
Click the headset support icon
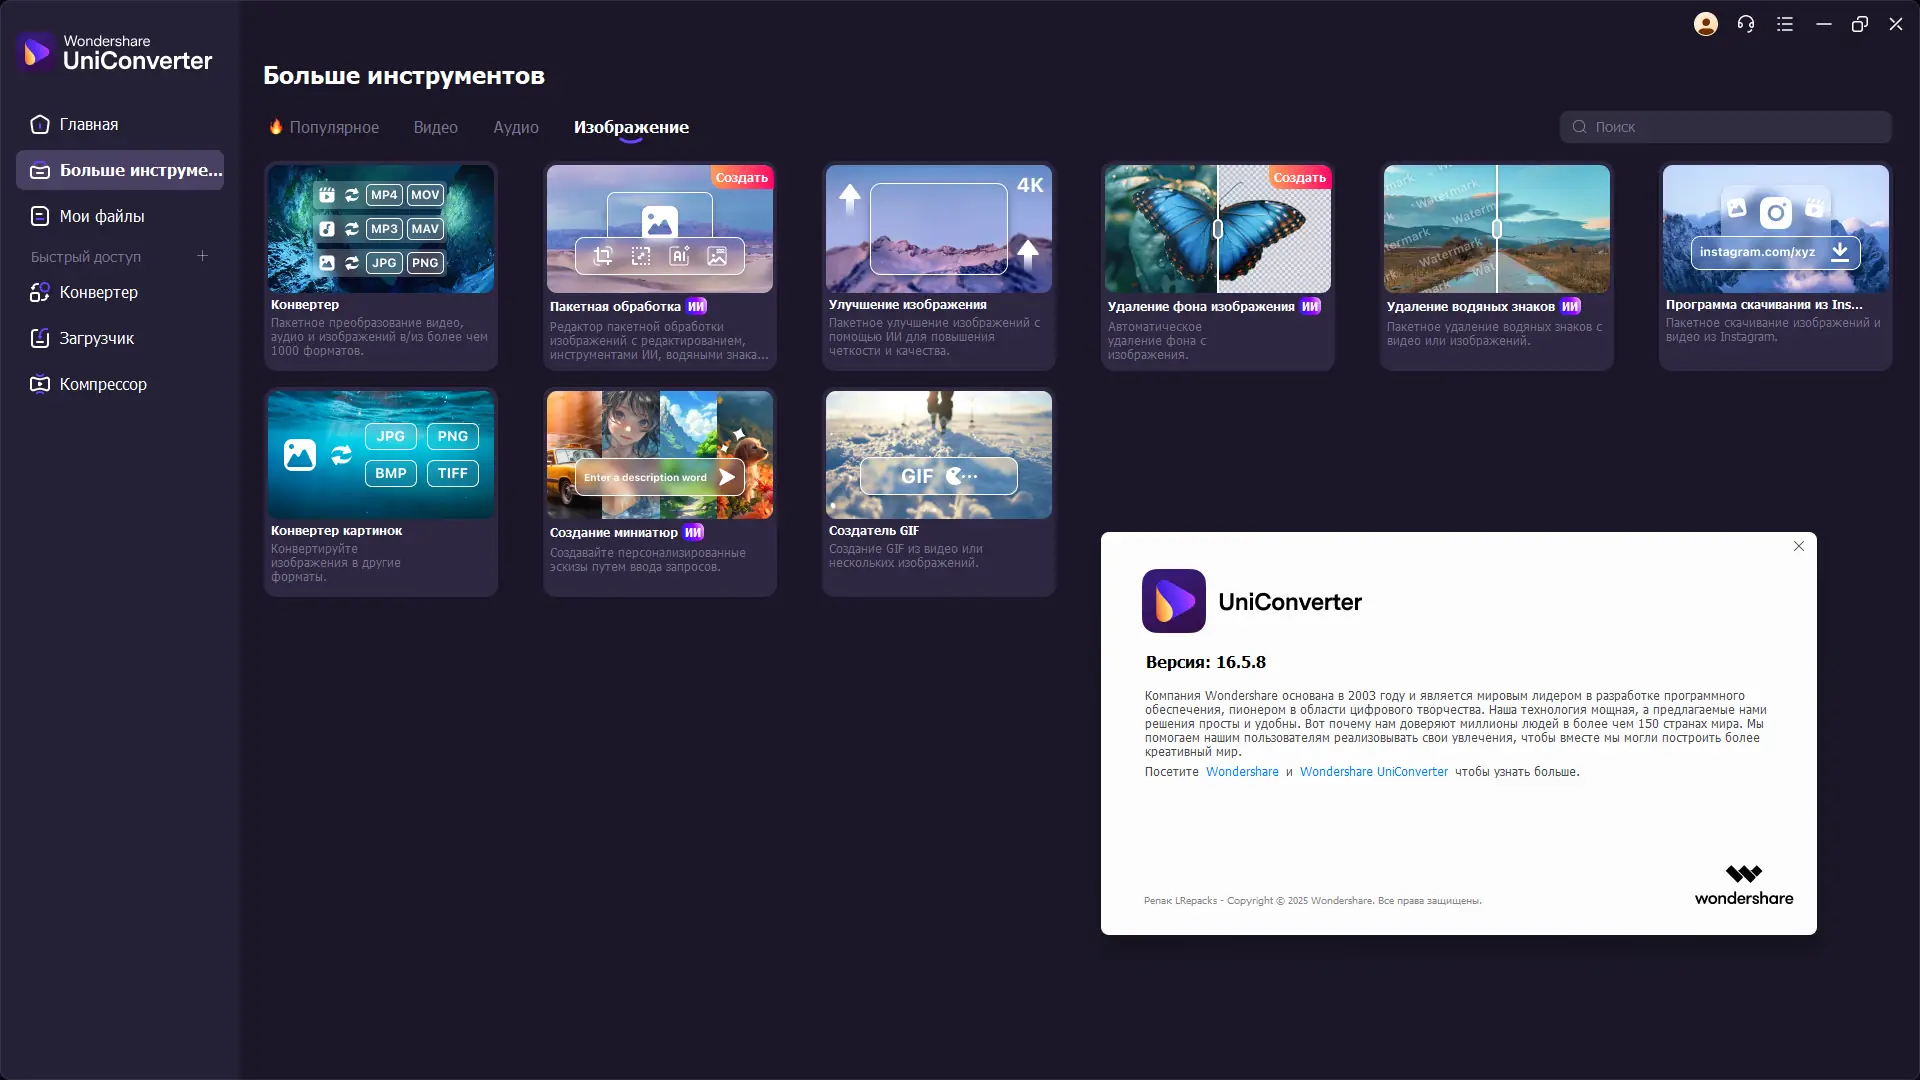pyautogui.click(x=1745, y=24)
